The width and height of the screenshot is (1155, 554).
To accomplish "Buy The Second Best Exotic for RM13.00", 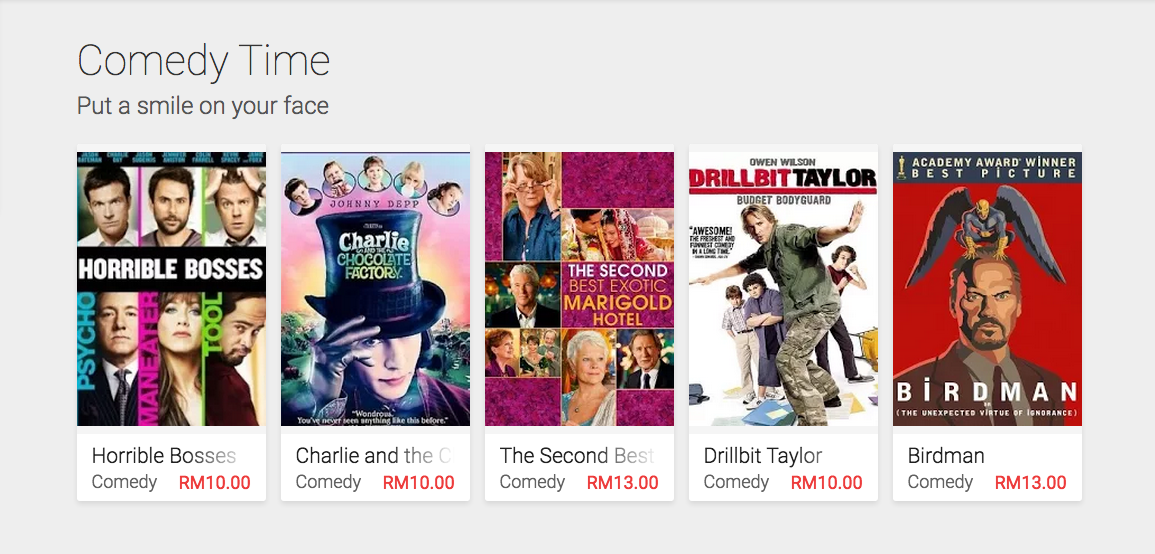I will click(x=622, y=483).
